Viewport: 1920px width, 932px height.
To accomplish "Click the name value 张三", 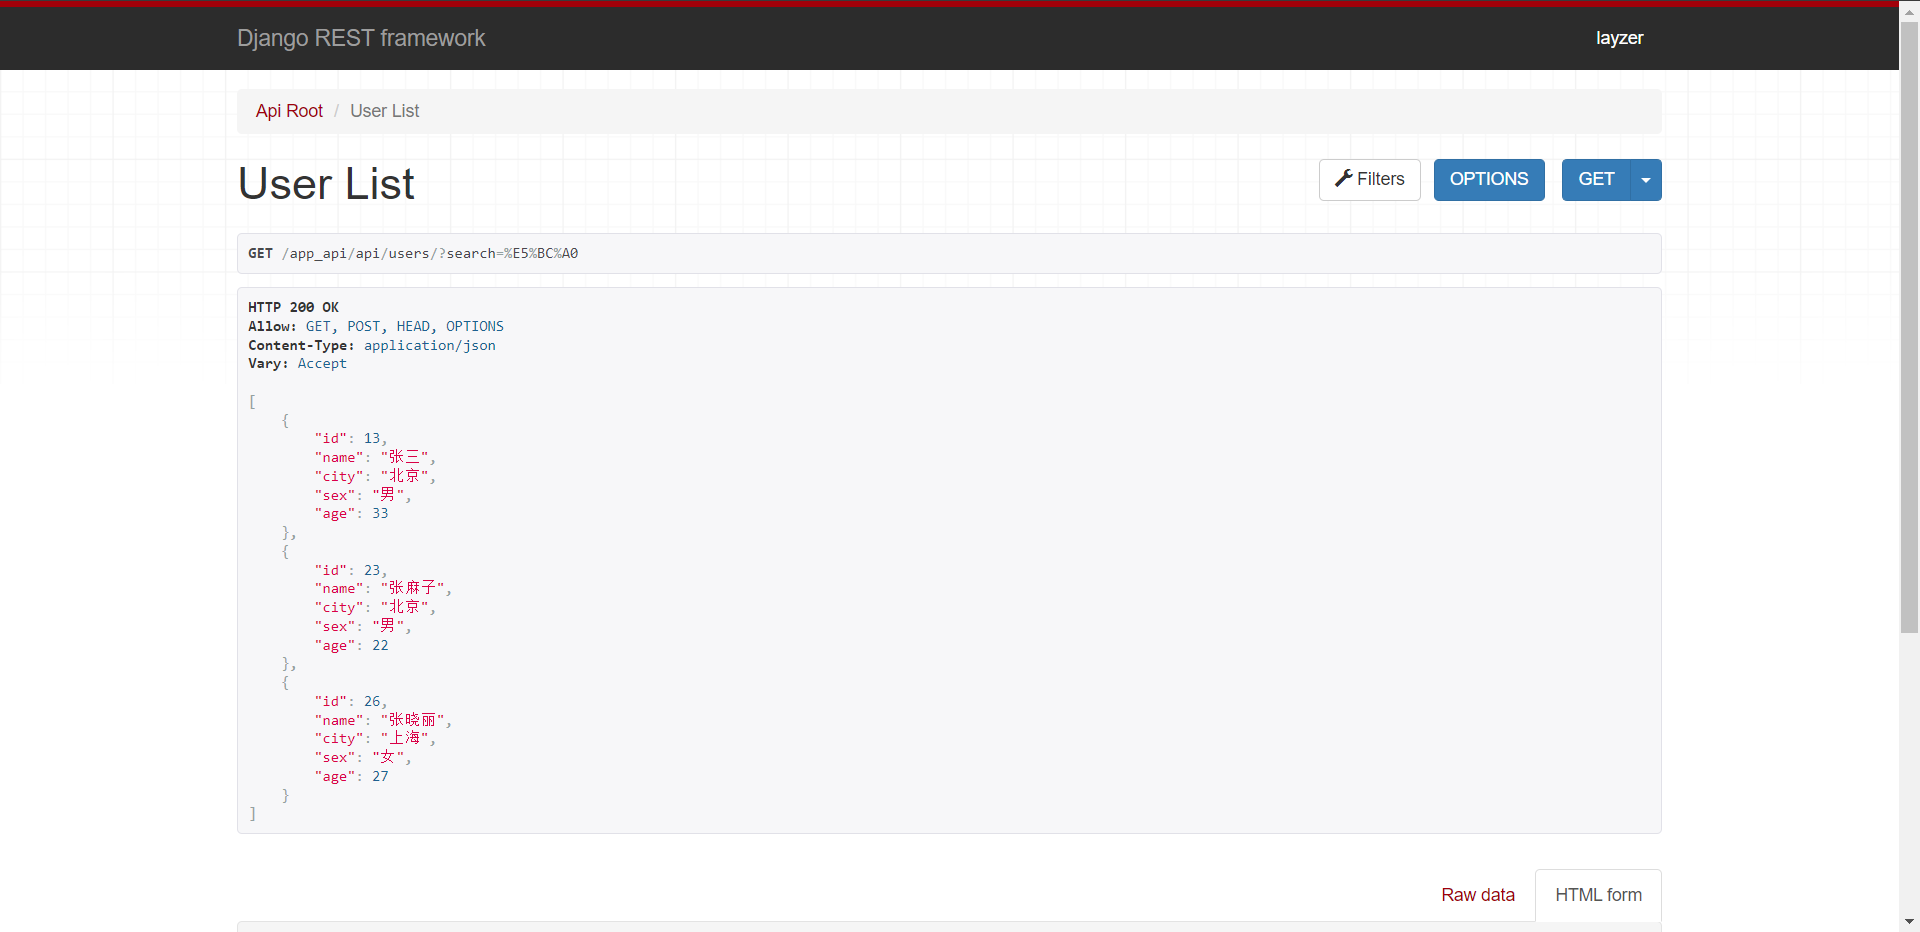I will coord(405,457).
